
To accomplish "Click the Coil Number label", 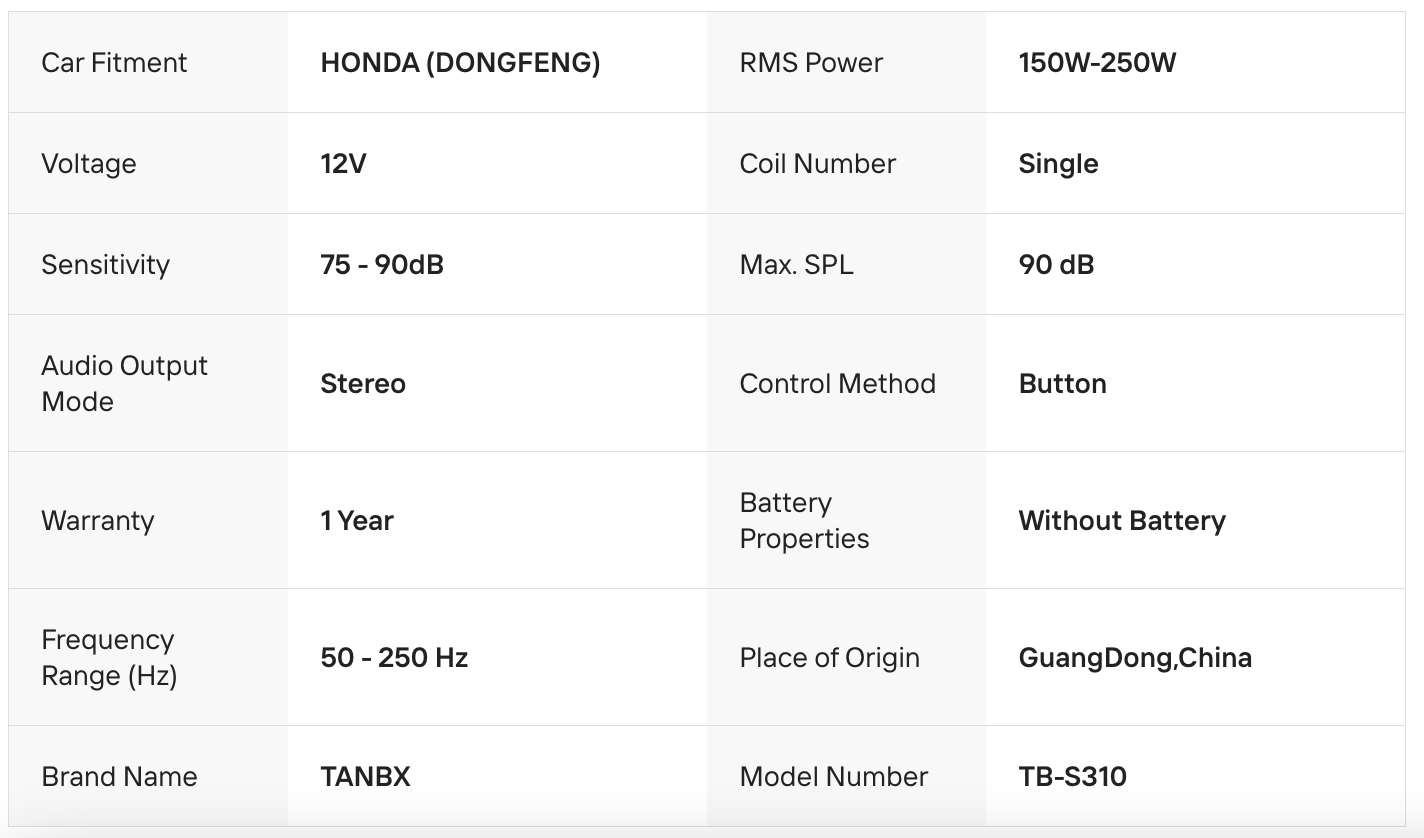I will coord(817,164).
